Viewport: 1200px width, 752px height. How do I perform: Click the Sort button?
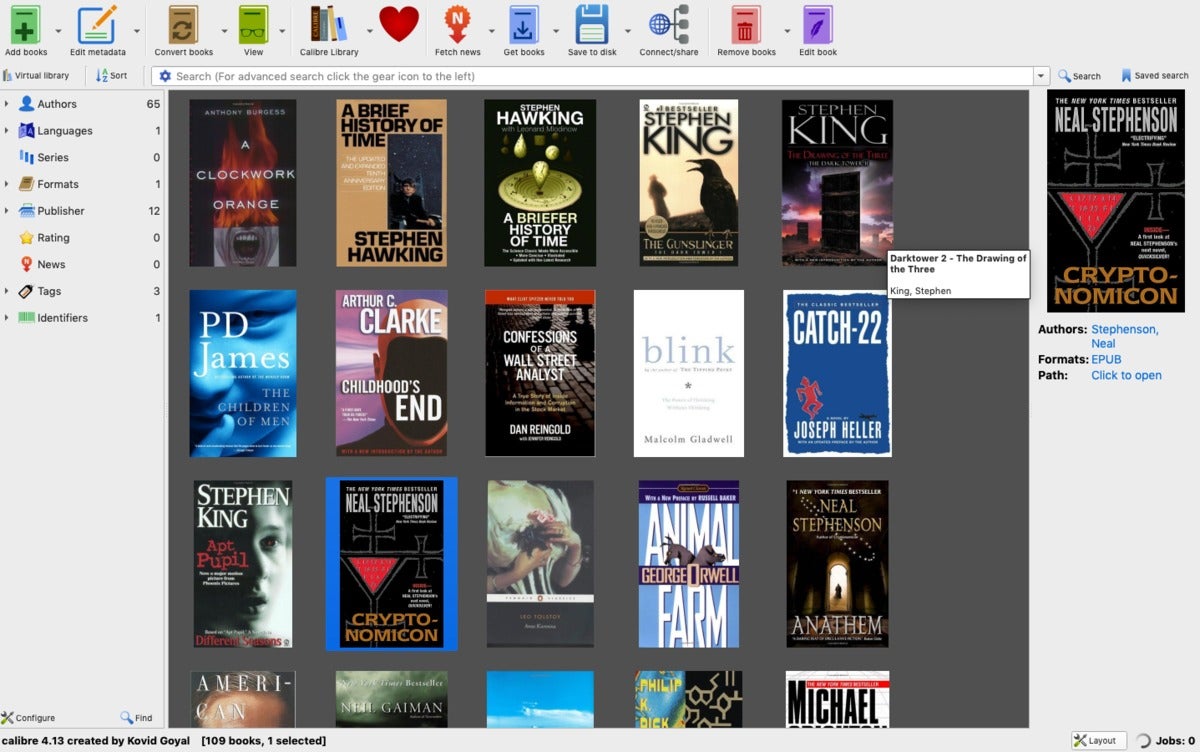pyautogui.click(x=112, y=76)
